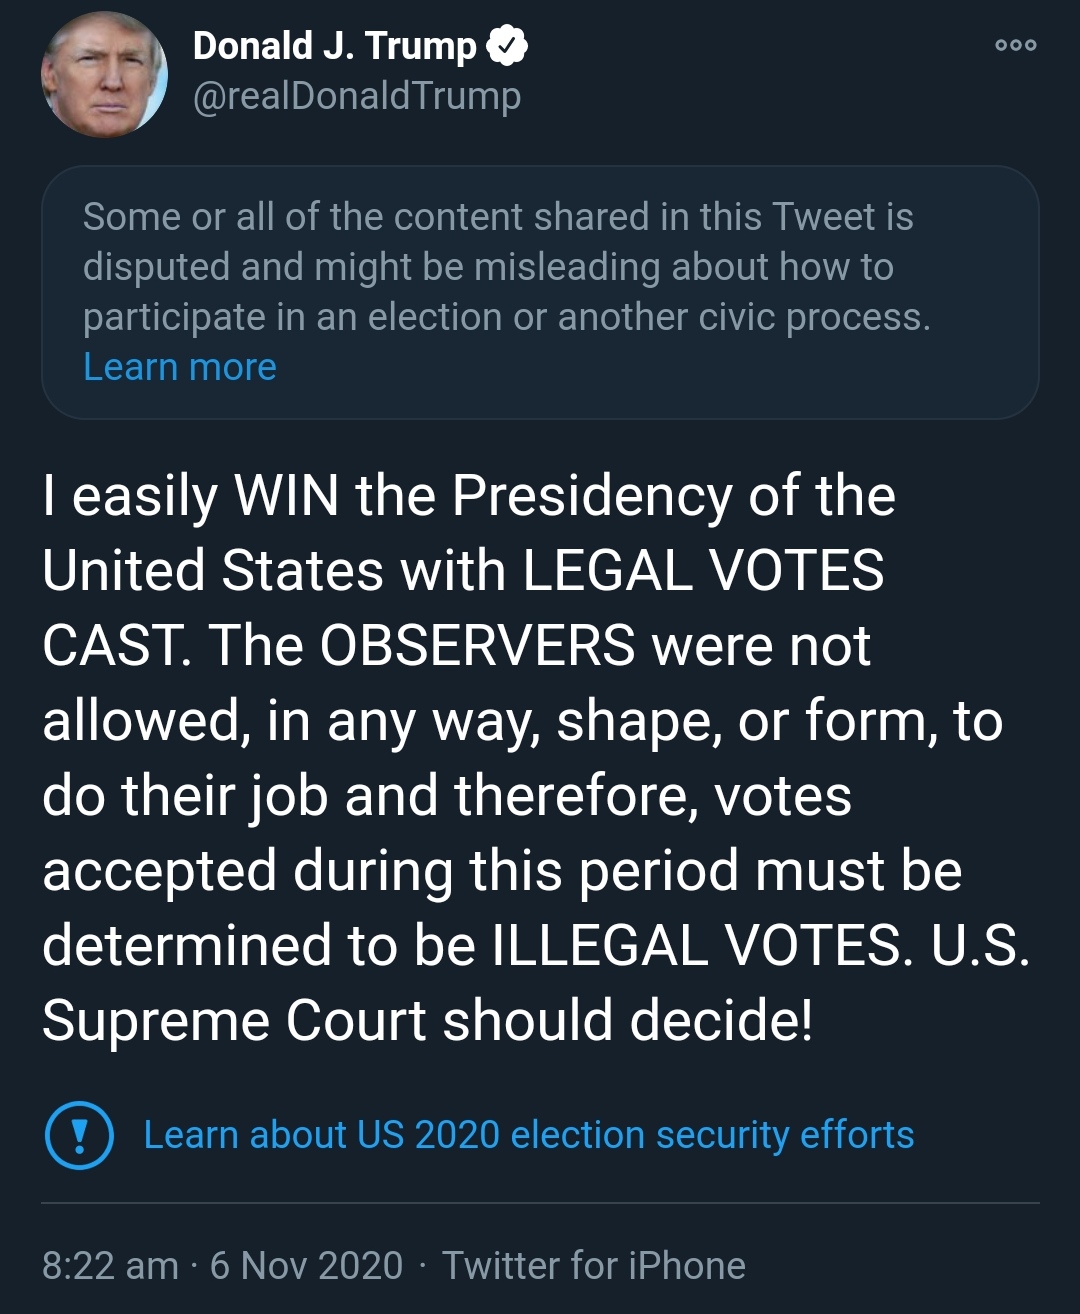Click the 6 Nov 2020 date
This screenshot has width=1080, height=1314.
(306, 1265)
